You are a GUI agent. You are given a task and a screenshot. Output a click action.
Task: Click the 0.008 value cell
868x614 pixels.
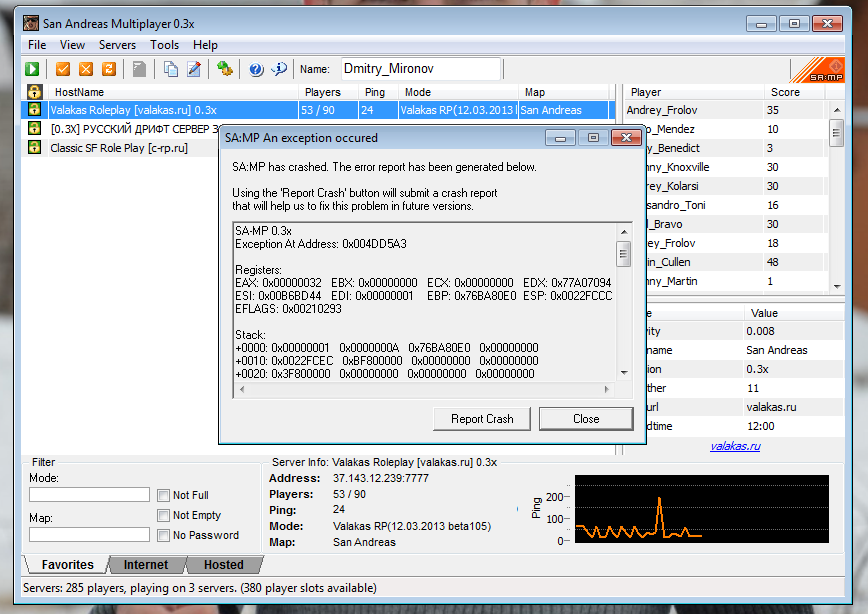click(x=760, y=331)
